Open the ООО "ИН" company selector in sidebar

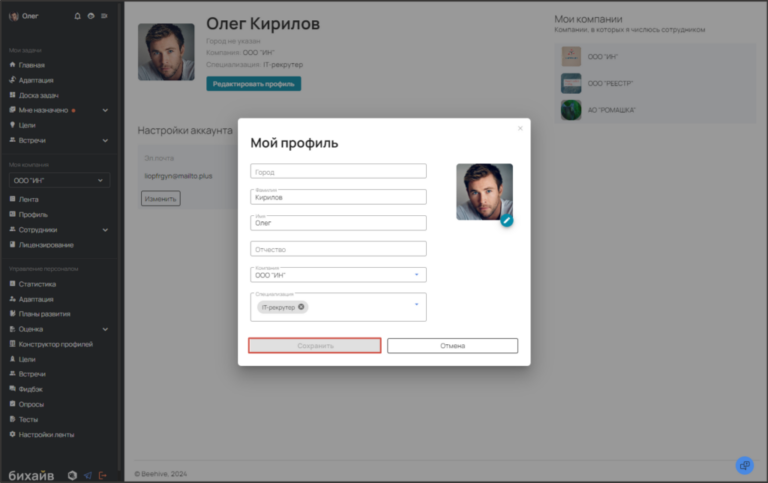tap(59, 180)
